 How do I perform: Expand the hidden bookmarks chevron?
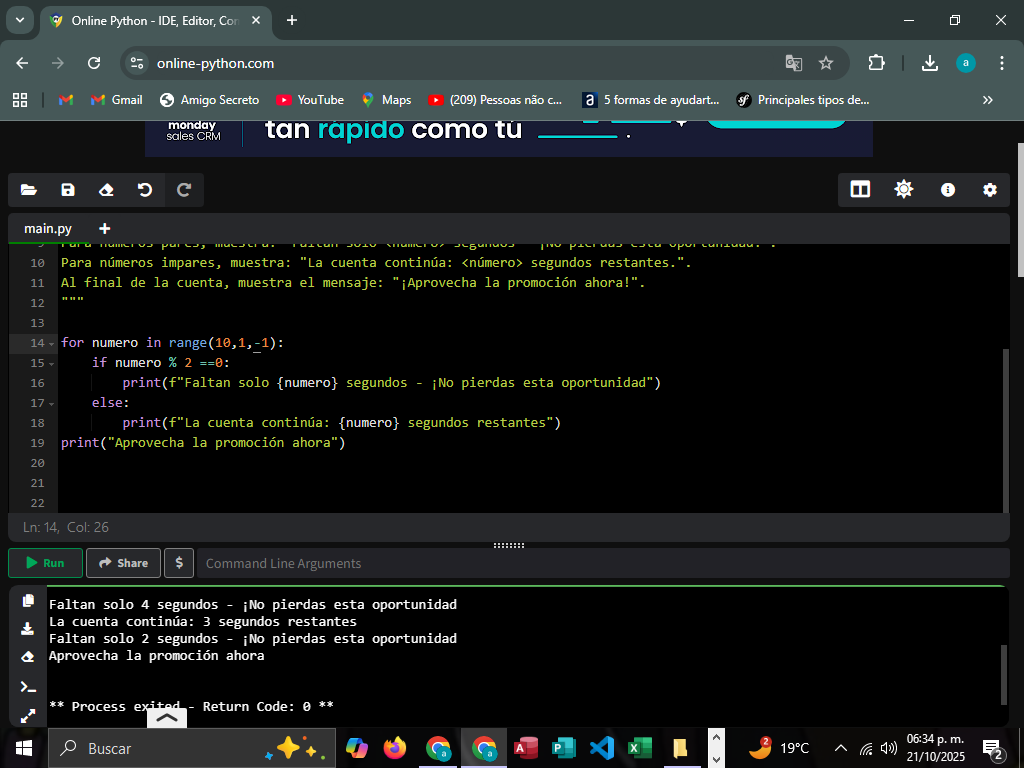point(988,100)
